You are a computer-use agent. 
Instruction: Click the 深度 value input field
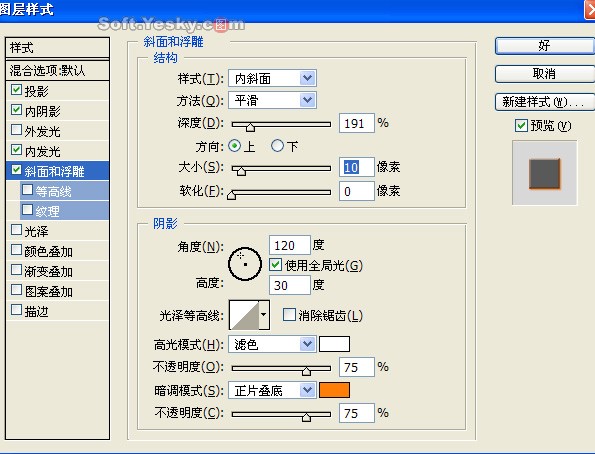357,123
